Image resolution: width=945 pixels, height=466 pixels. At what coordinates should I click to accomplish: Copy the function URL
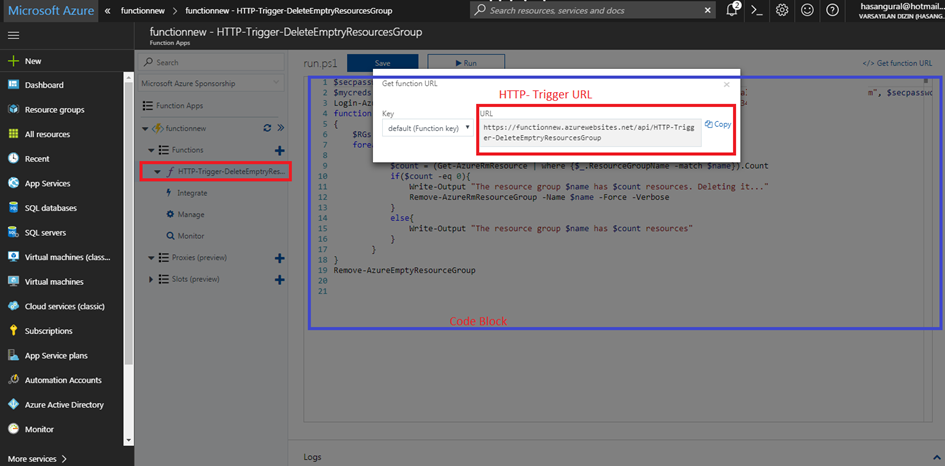point(718,124)
